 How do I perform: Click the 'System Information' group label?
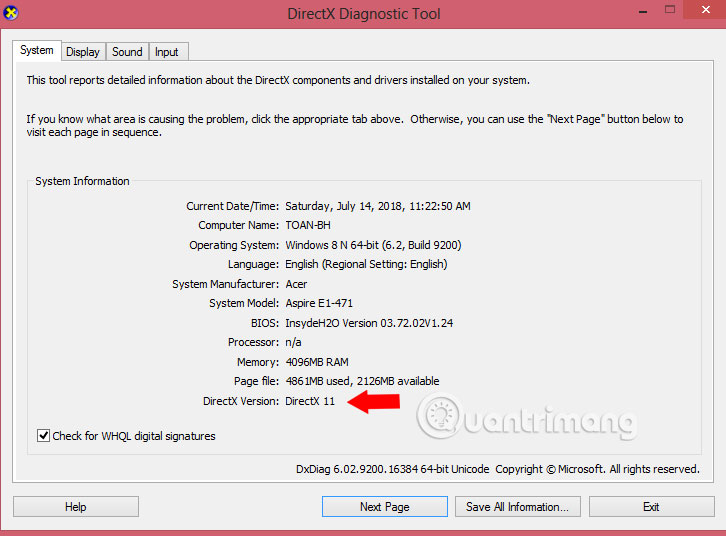[82, 181]
